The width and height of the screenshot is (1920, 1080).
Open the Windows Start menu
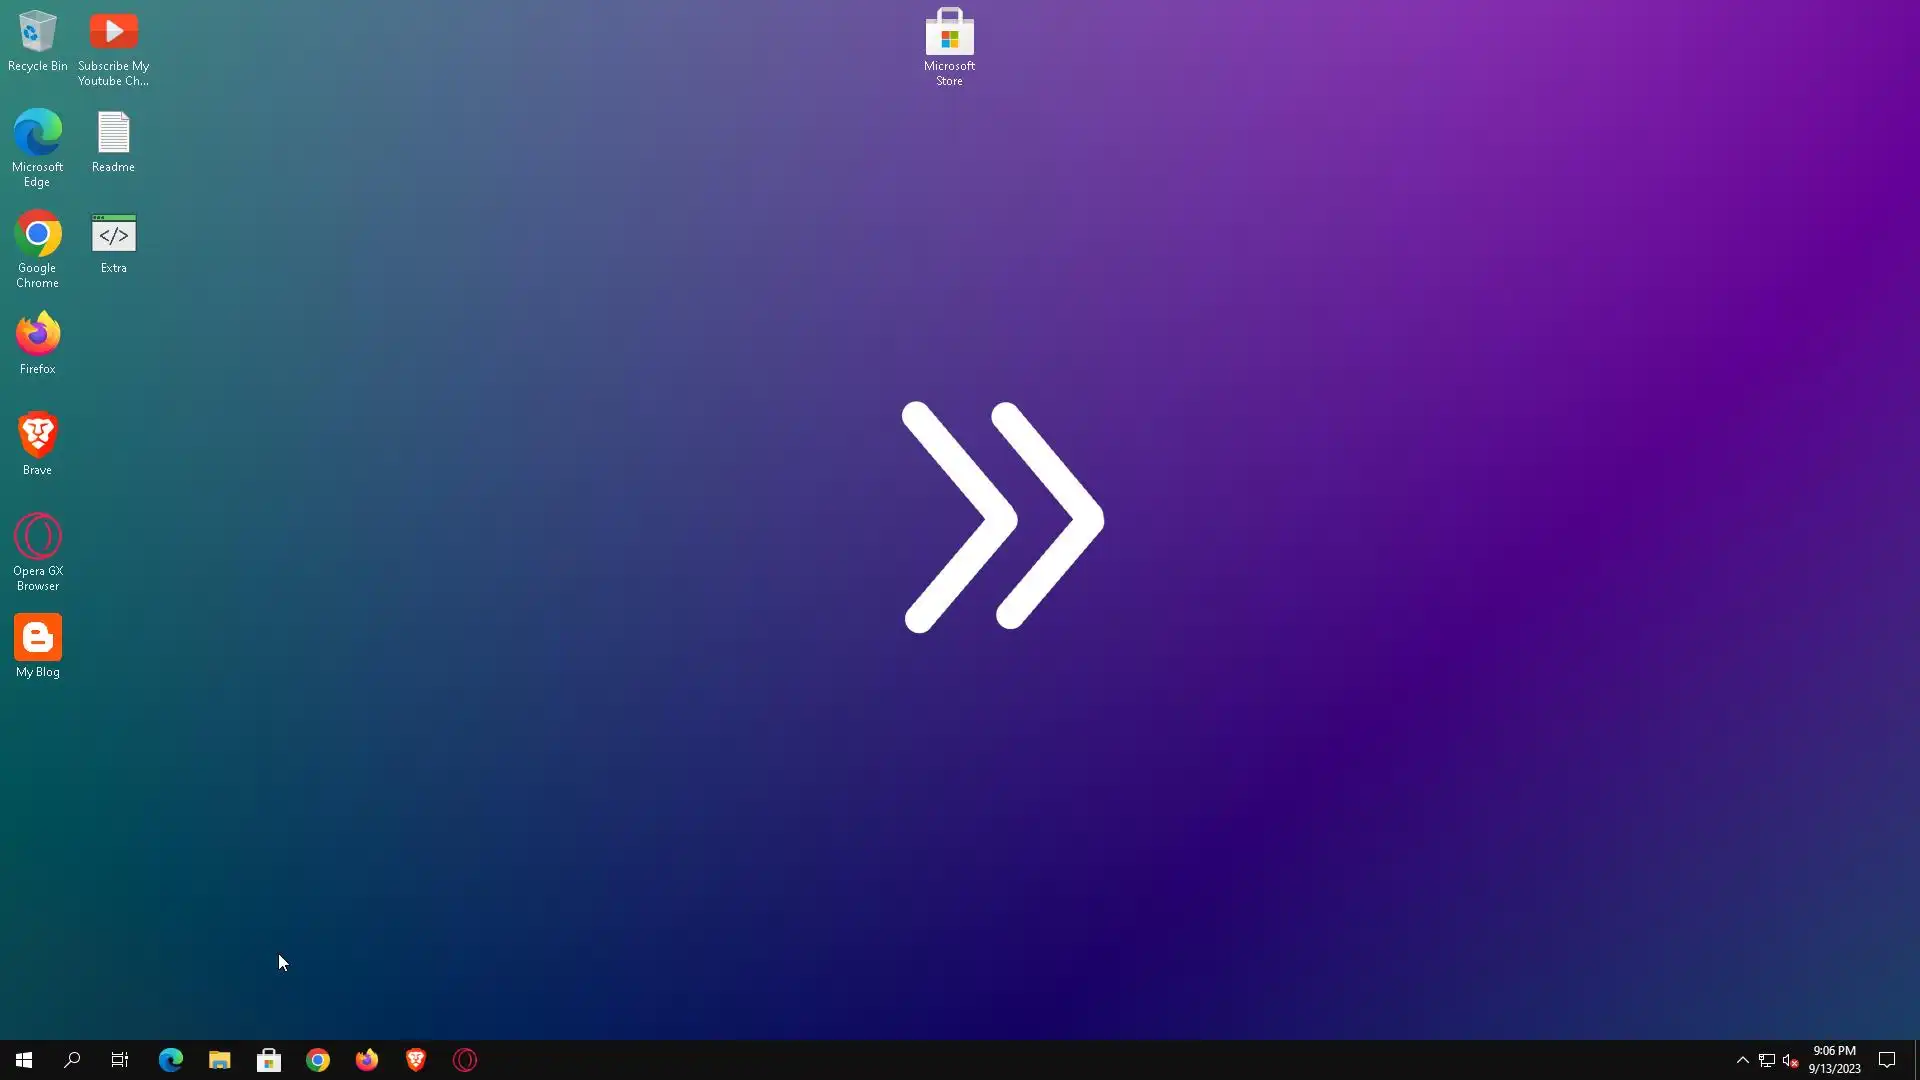point(24,1060)
